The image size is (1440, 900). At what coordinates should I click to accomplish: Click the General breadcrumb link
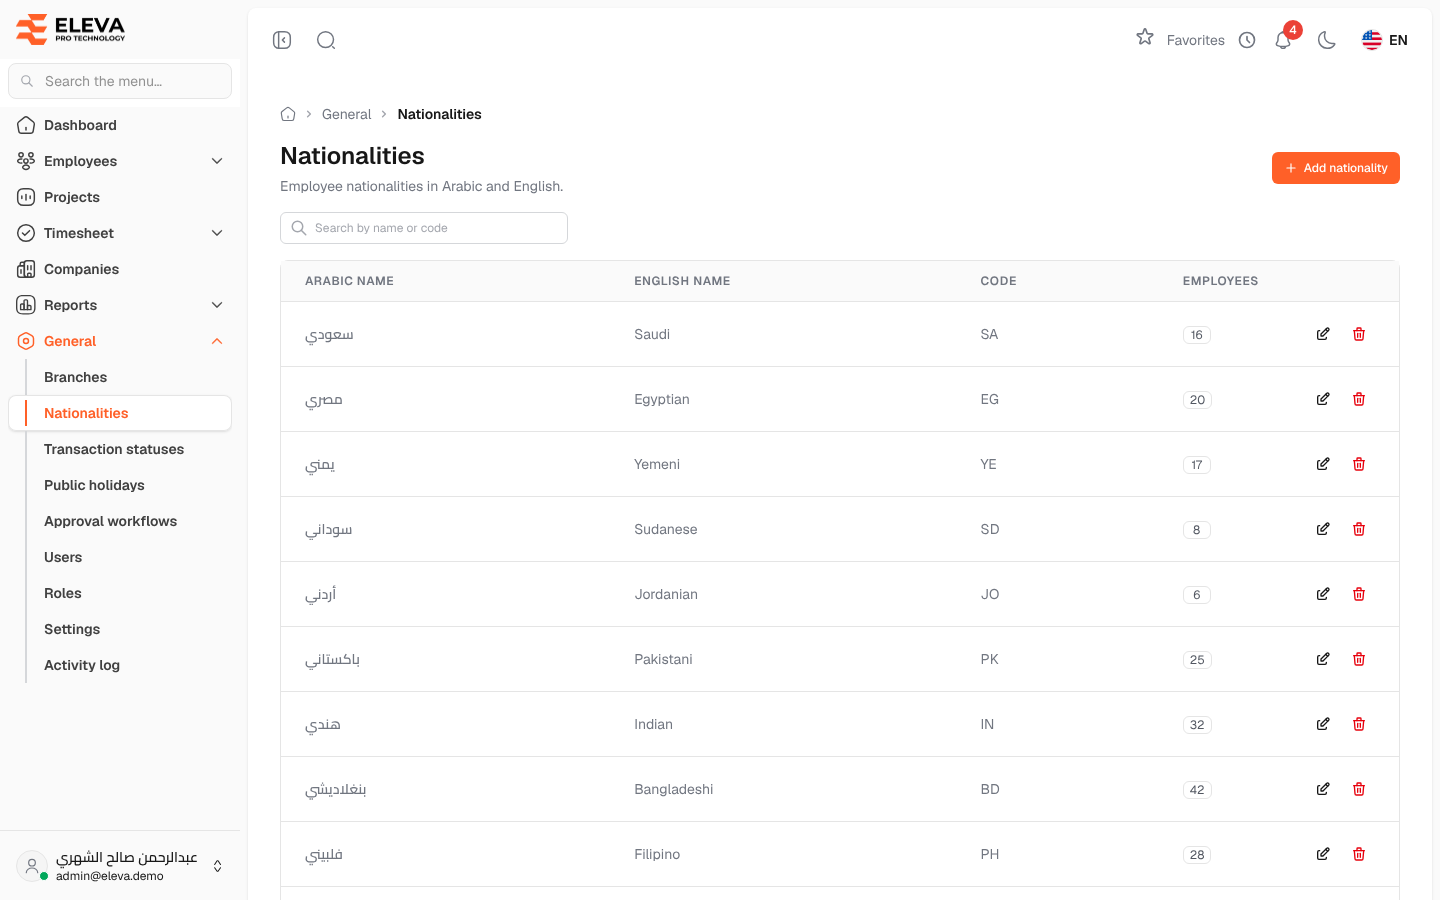pos(346,114)
